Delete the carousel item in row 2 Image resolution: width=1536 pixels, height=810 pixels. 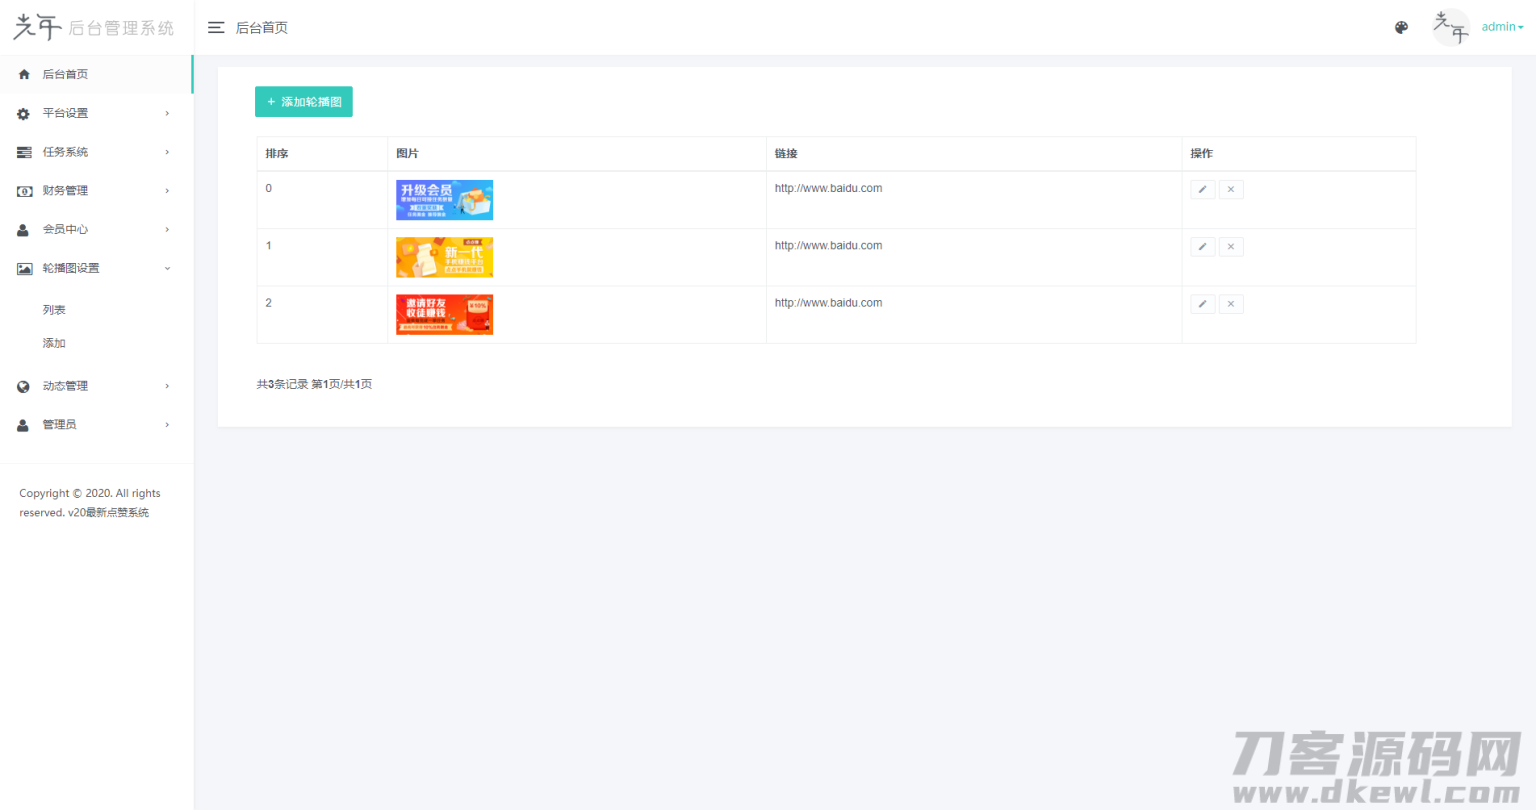coord(1231,304)
